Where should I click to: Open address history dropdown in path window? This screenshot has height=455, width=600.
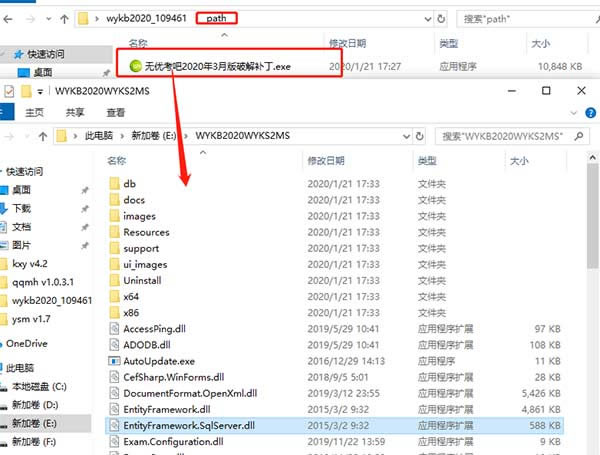click(428, 19)
